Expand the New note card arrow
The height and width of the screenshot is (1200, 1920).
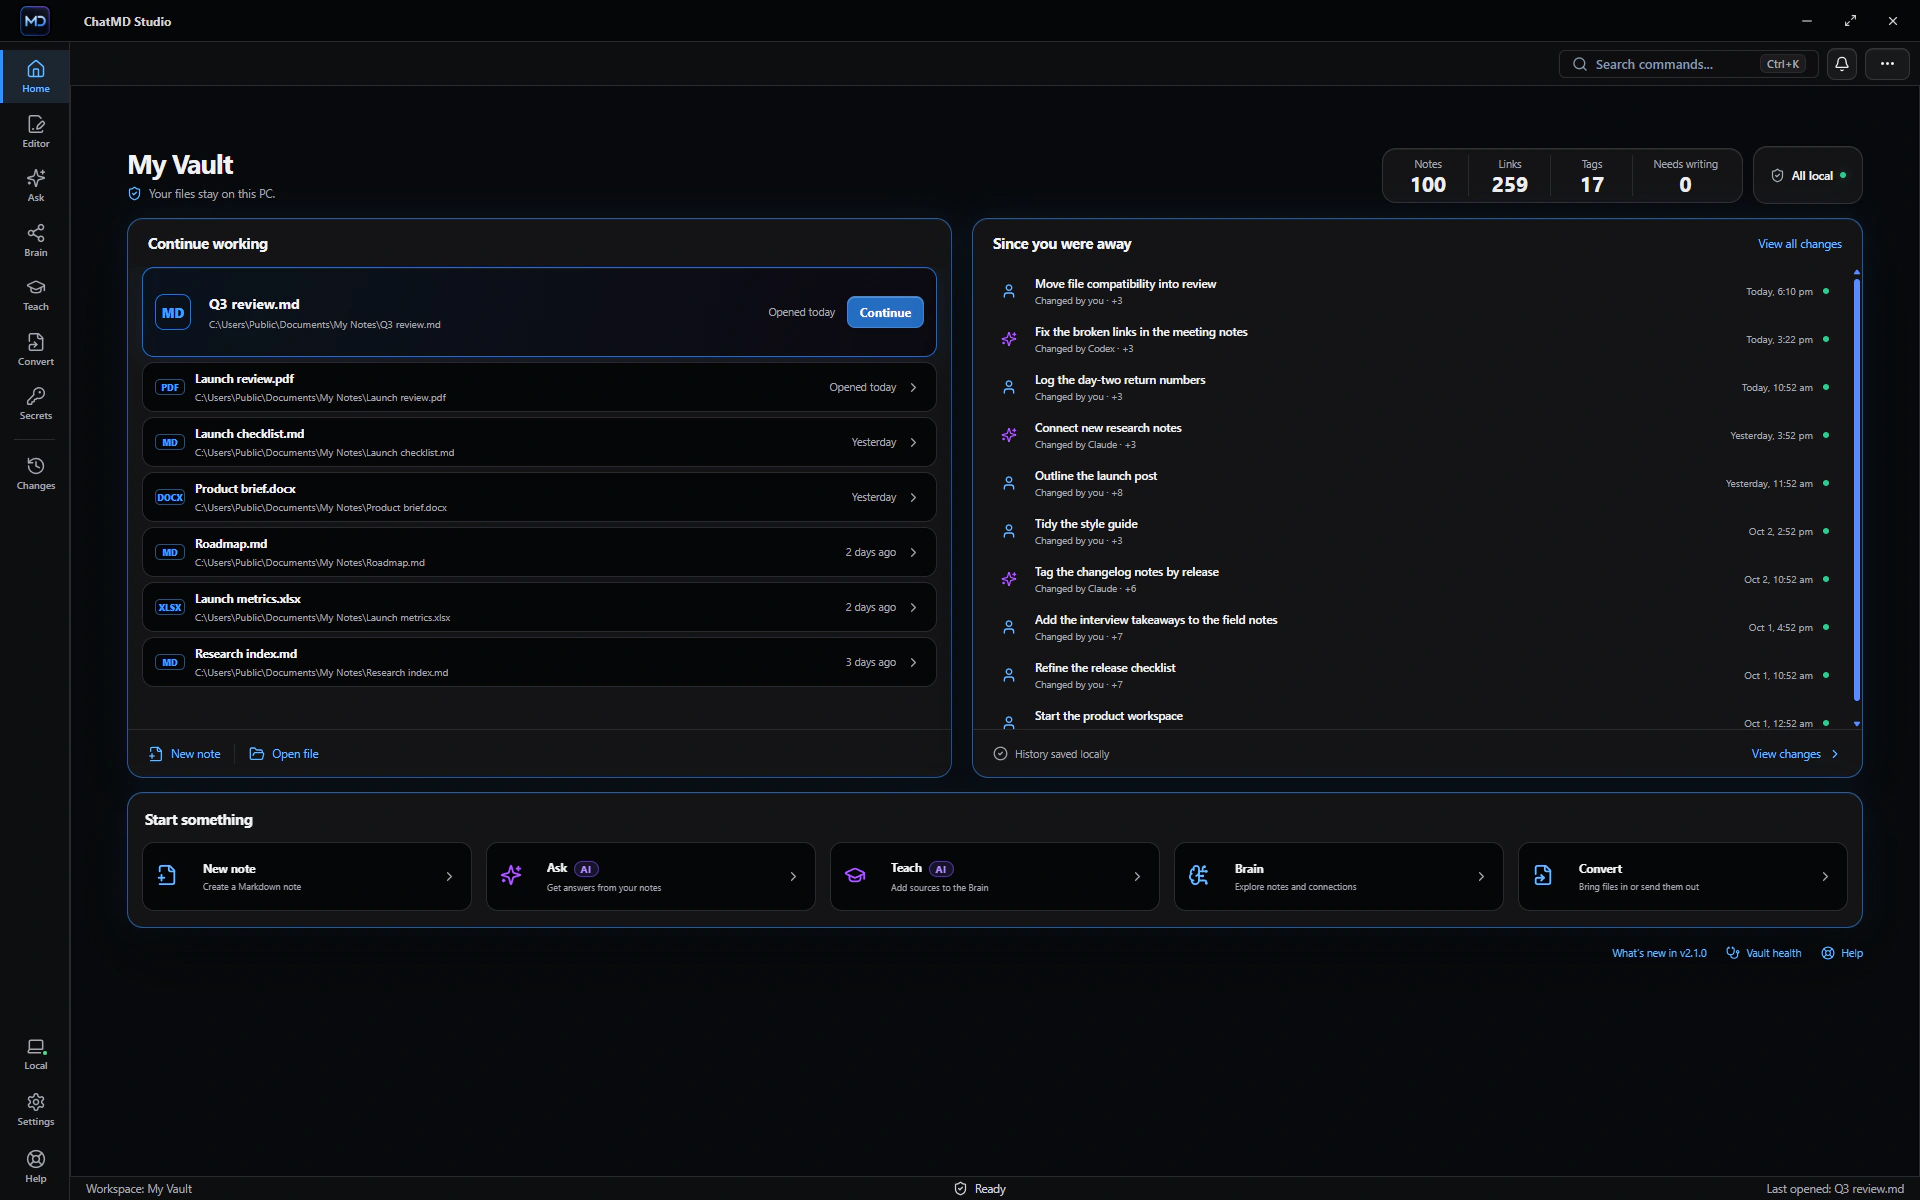(449, 877)
